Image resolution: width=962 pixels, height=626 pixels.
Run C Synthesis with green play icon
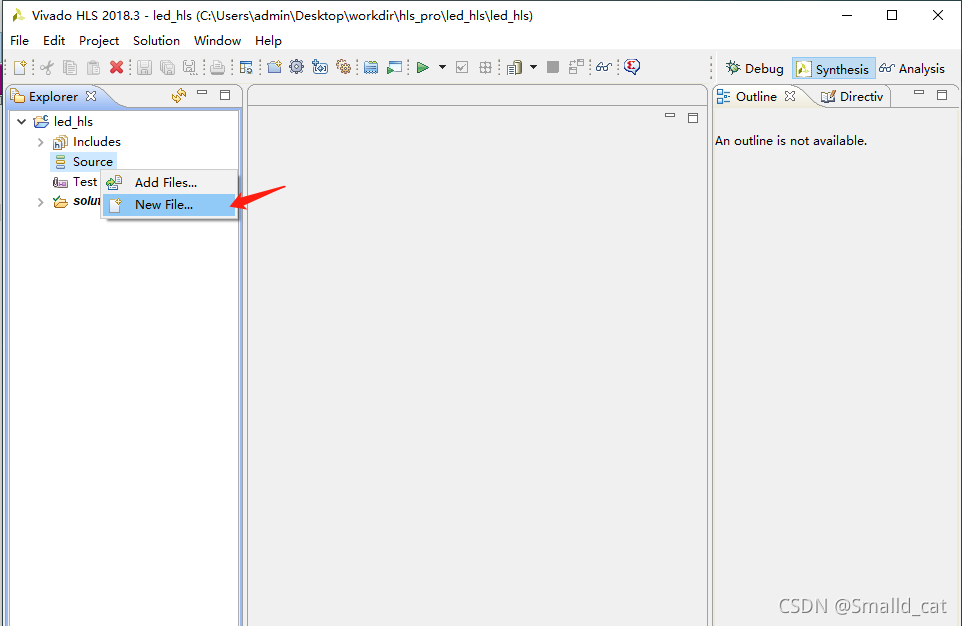click(x=423, y=67)
